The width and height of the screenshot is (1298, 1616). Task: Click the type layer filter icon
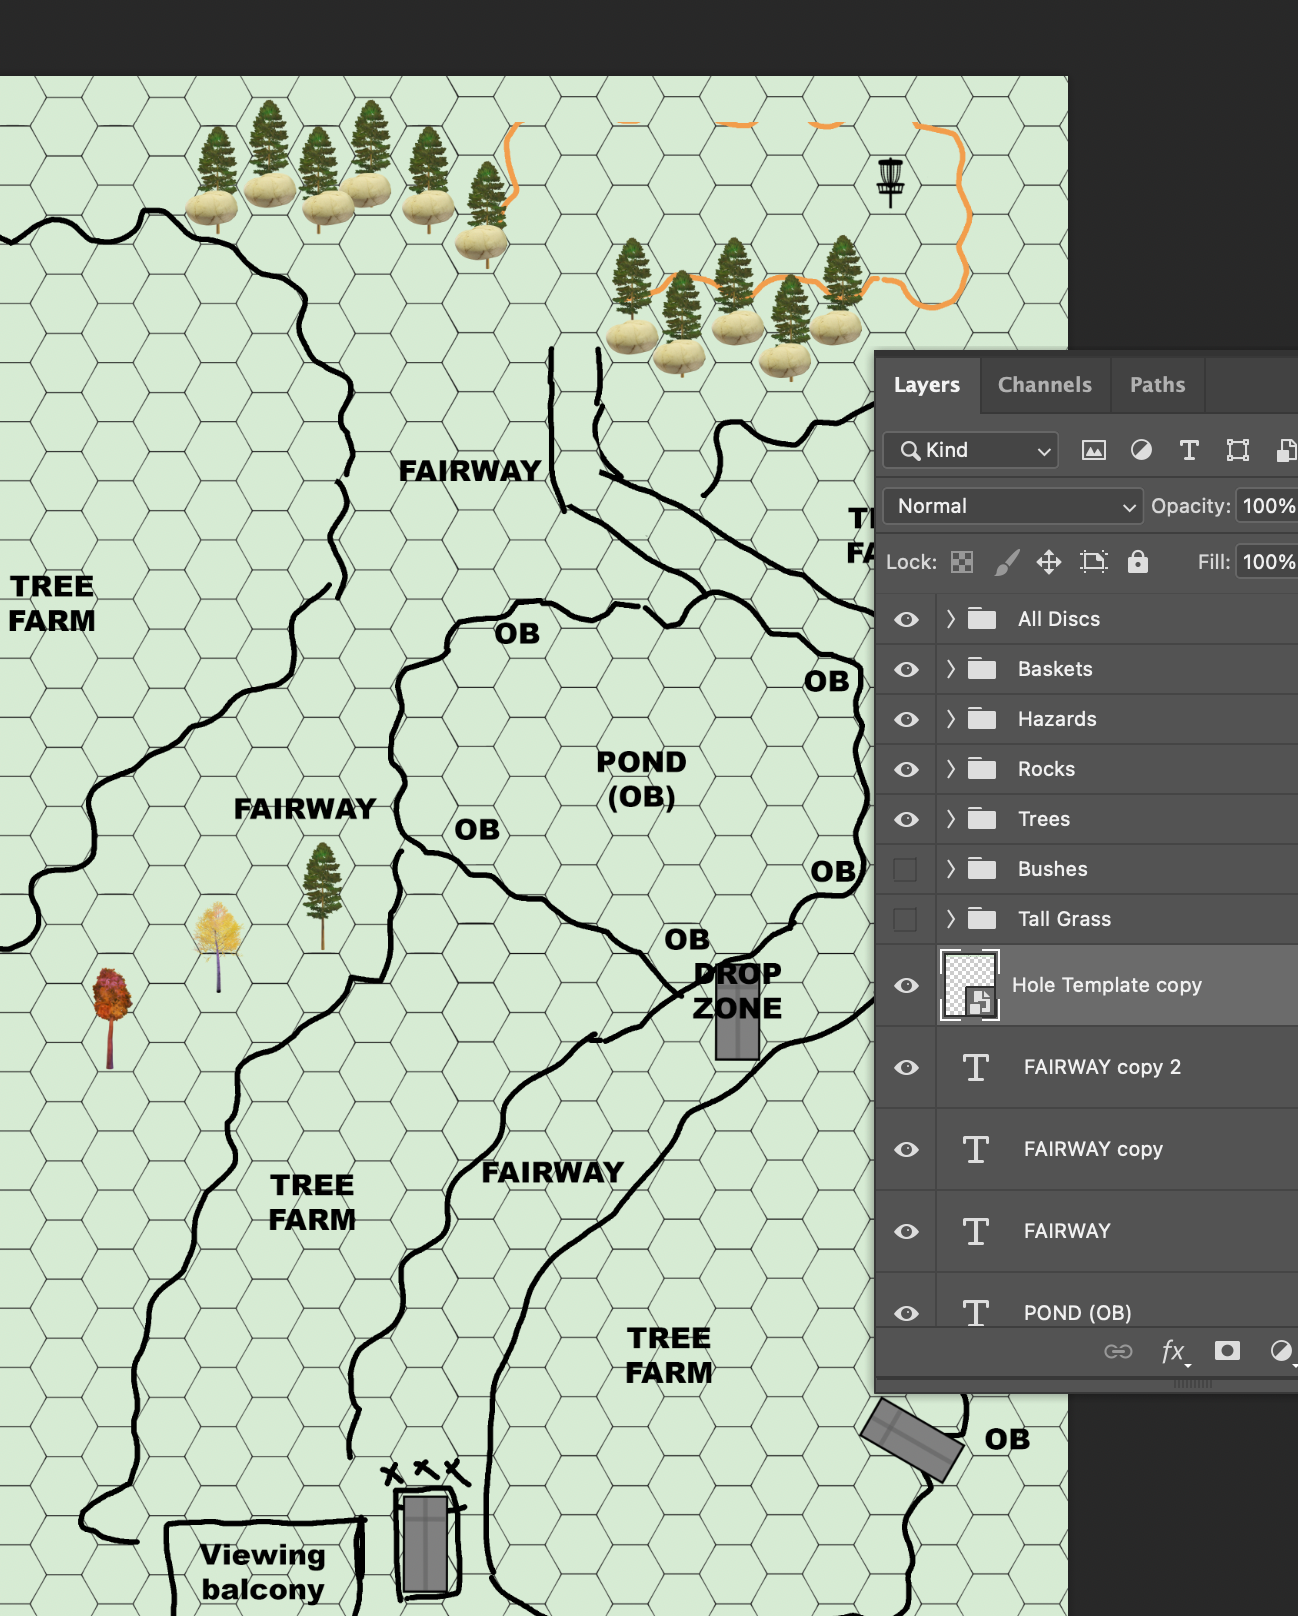tap(1189, 451)
